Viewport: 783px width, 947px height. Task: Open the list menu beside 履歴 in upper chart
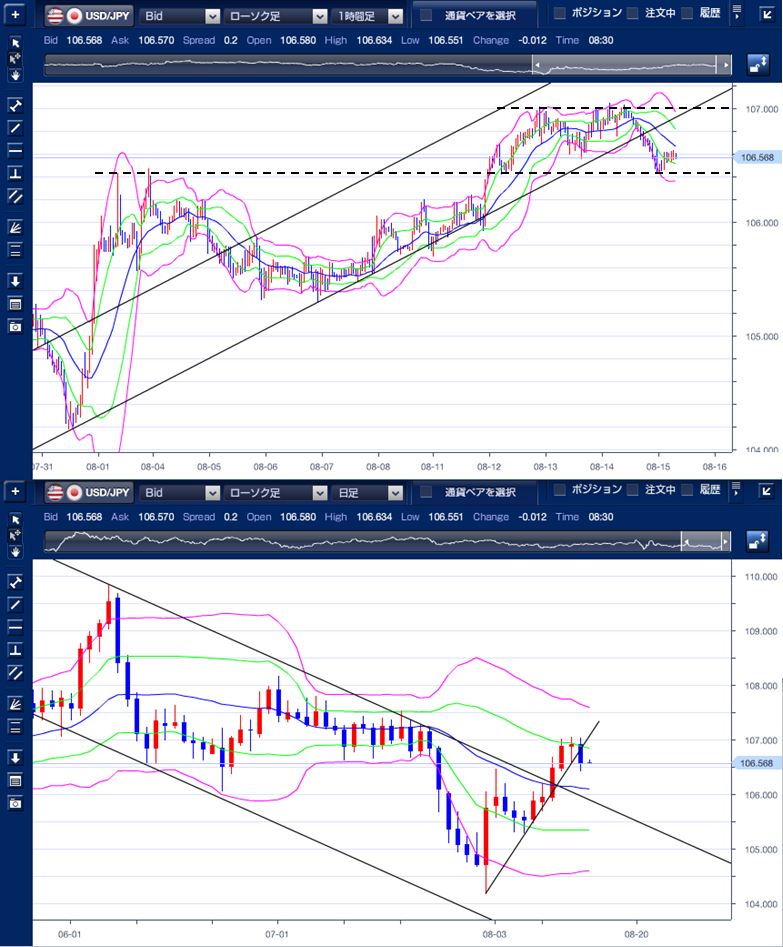[737, 13]
